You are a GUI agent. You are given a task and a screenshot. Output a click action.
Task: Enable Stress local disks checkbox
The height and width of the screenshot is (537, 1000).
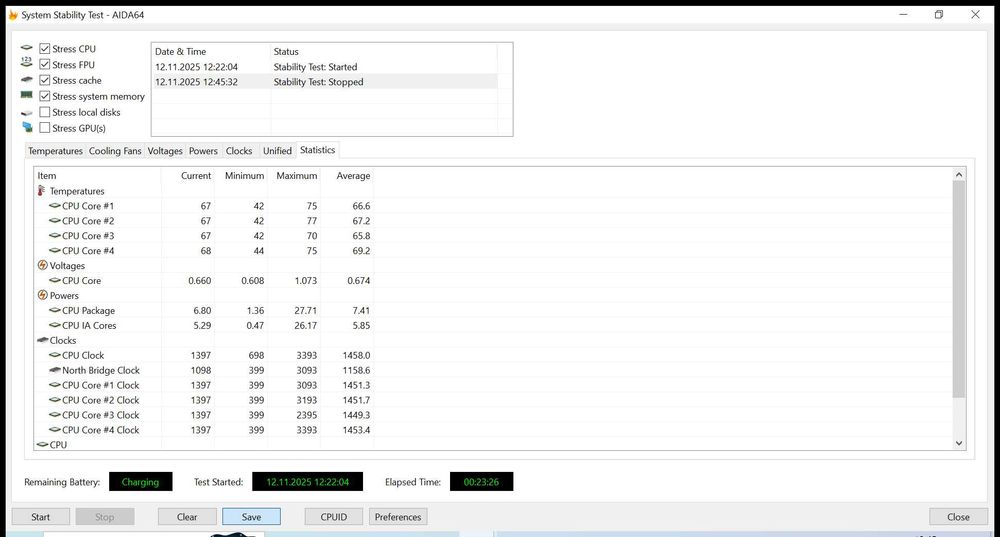(45, 112)
